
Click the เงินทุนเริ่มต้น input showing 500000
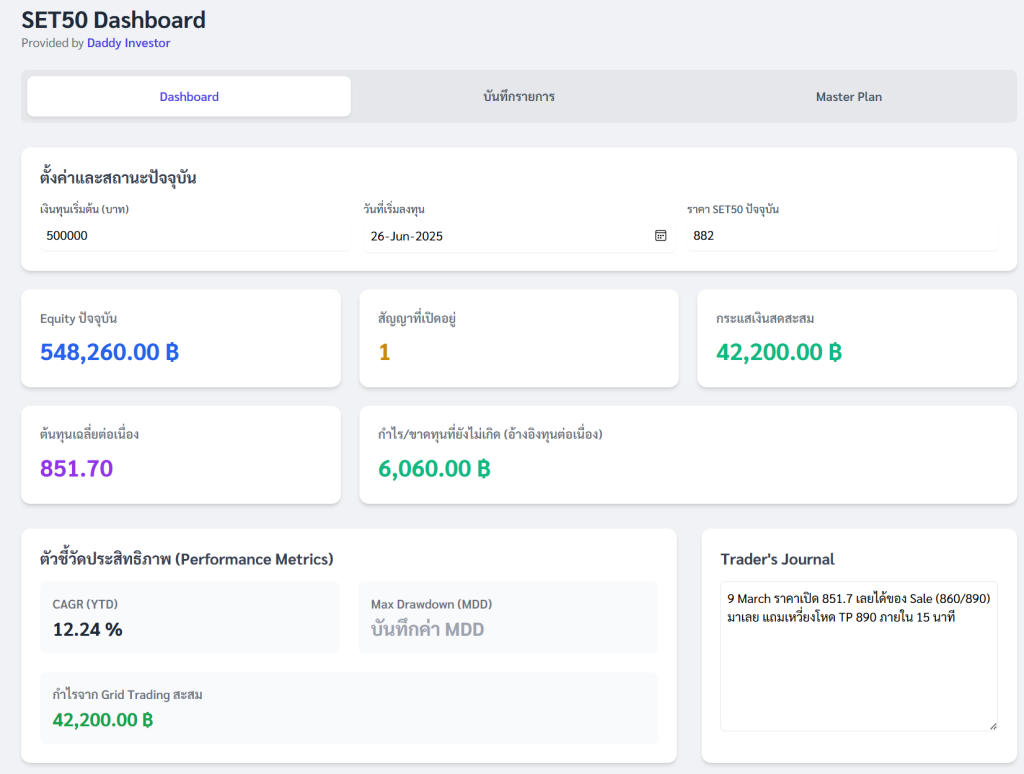194,236
